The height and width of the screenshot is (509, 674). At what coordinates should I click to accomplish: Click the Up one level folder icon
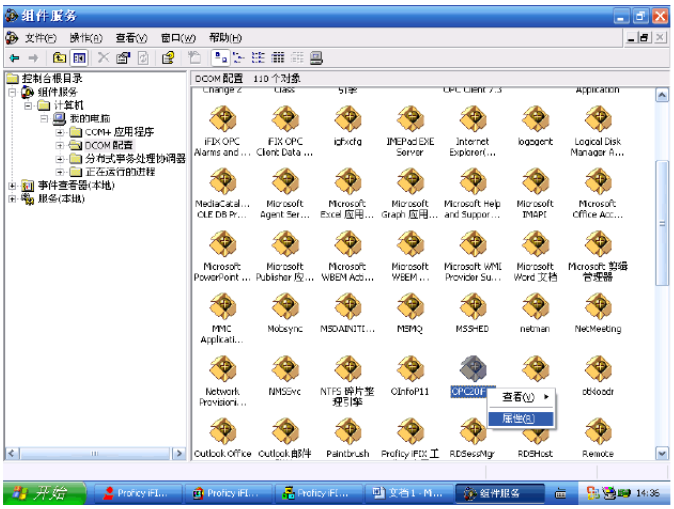[x=59, y=58]
